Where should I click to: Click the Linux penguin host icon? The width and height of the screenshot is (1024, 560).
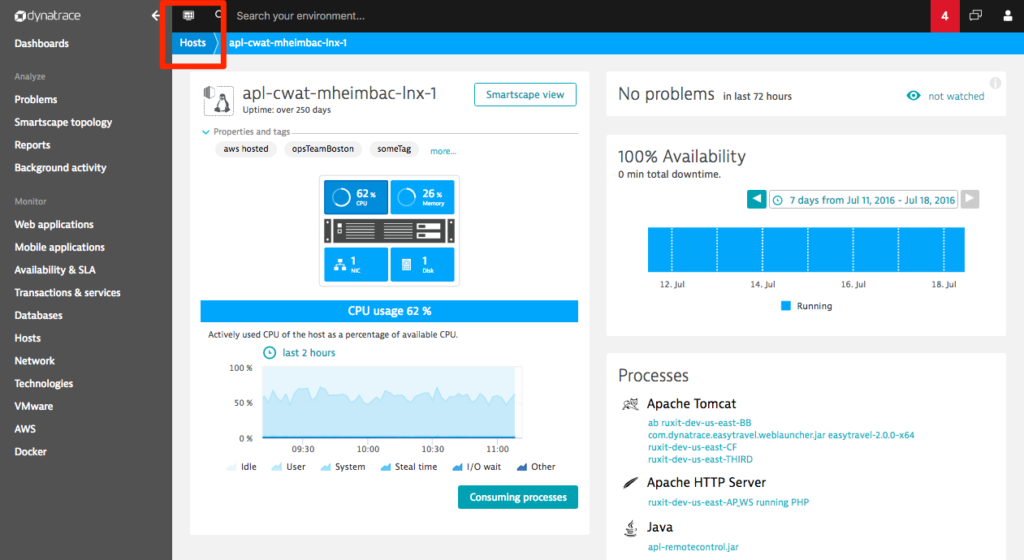tap(219, 101)
